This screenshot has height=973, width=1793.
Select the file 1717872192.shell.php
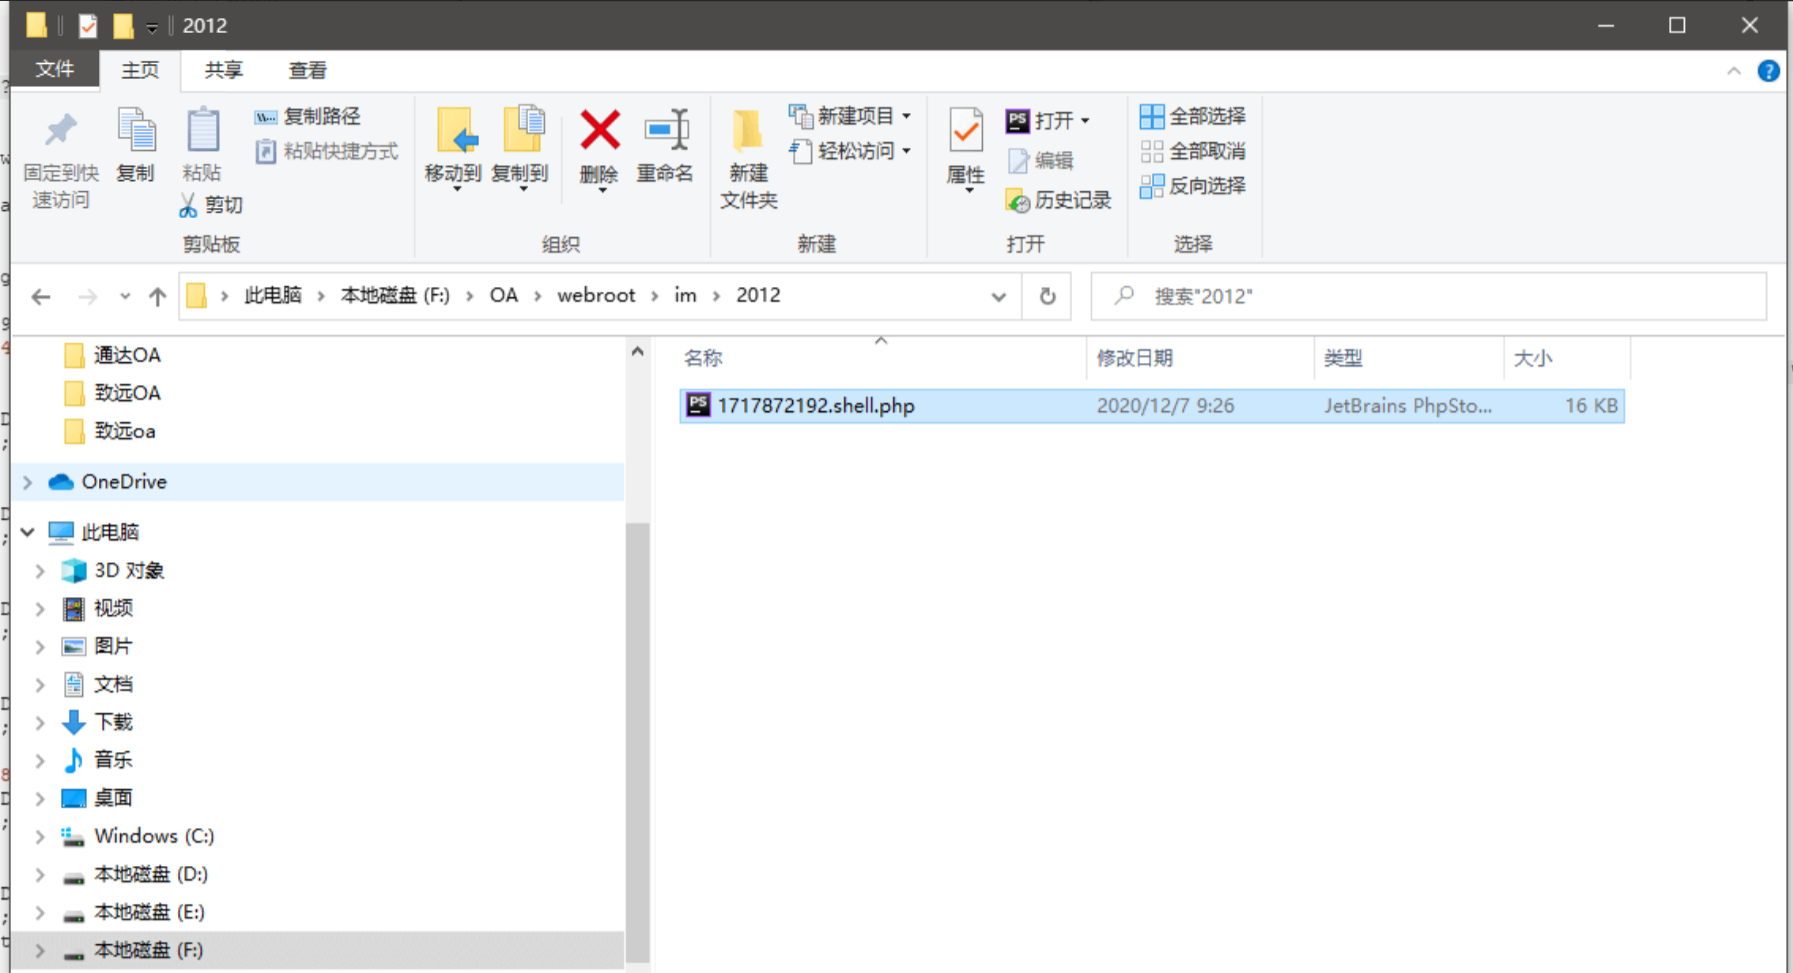(x=815, y=406)
